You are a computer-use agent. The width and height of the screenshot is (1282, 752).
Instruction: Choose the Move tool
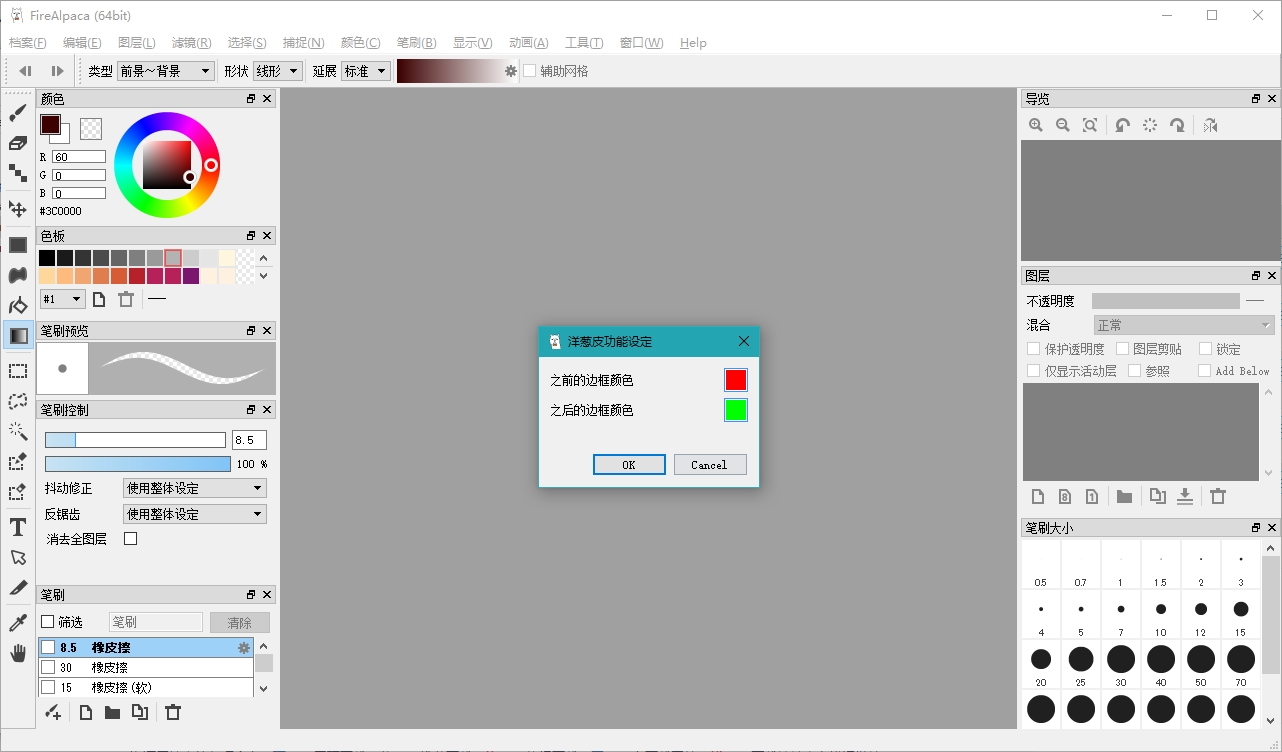click(18, 209)
